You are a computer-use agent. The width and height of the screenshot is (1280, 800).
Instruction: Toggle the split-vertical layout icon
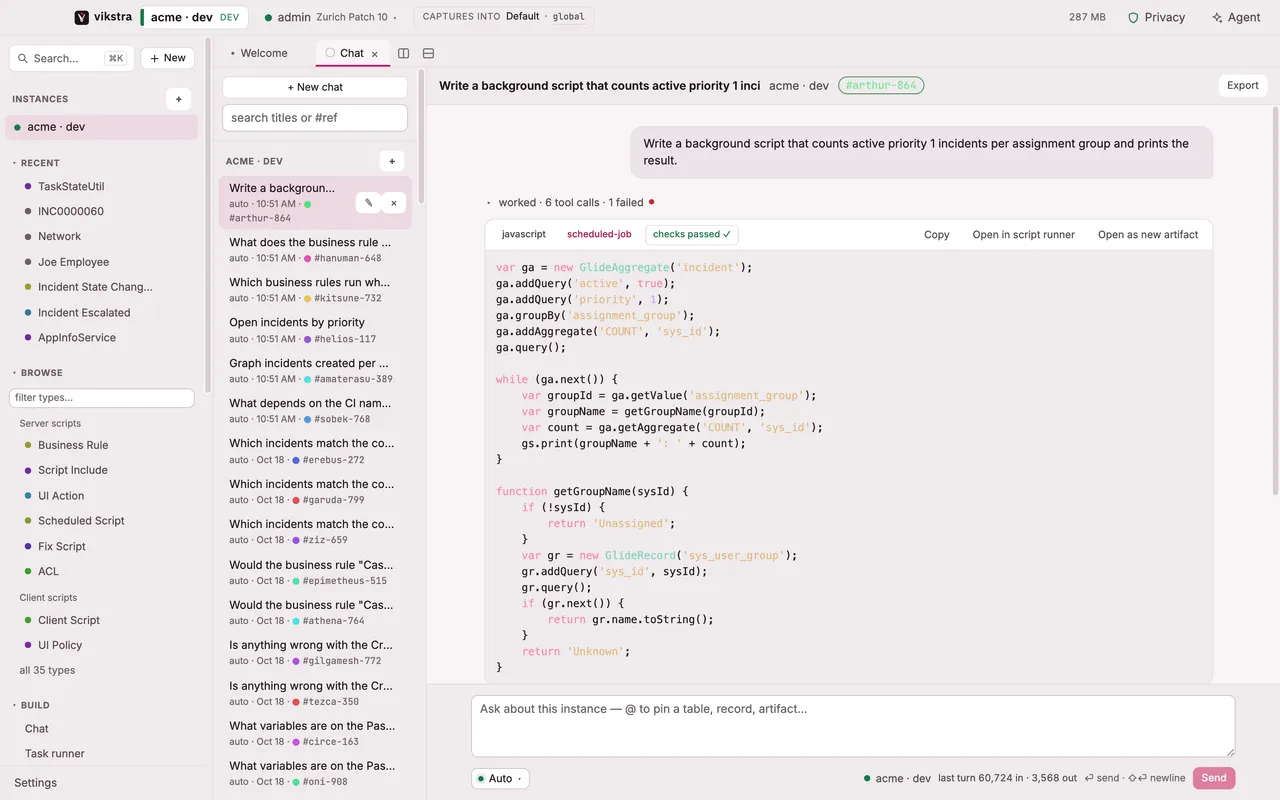404,53
